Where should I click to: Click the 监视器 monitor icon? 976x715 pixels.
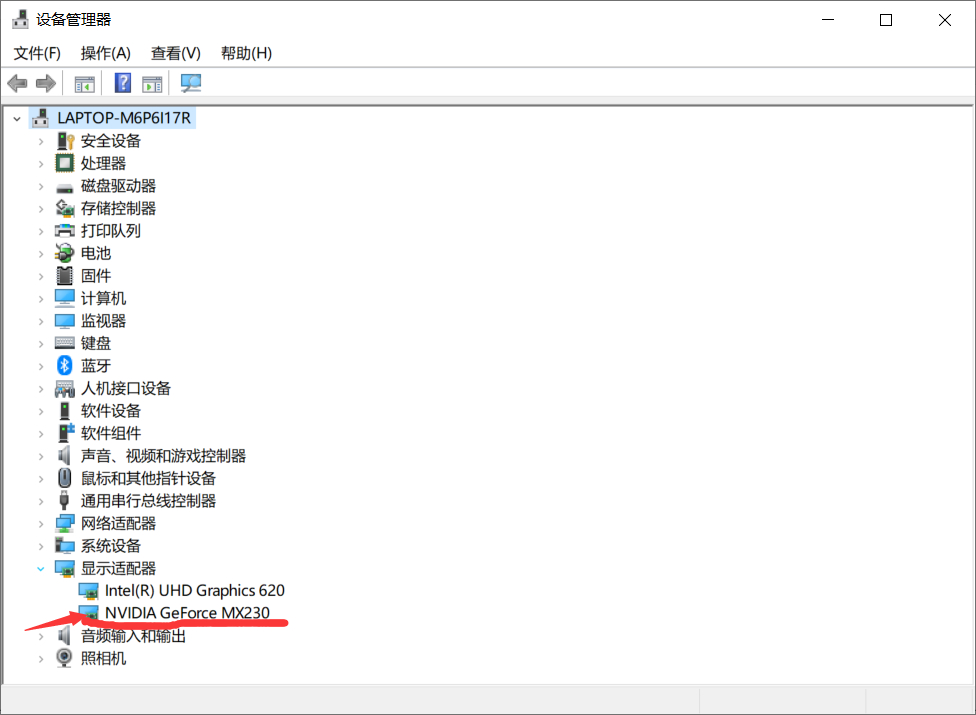tap(65, 321)
